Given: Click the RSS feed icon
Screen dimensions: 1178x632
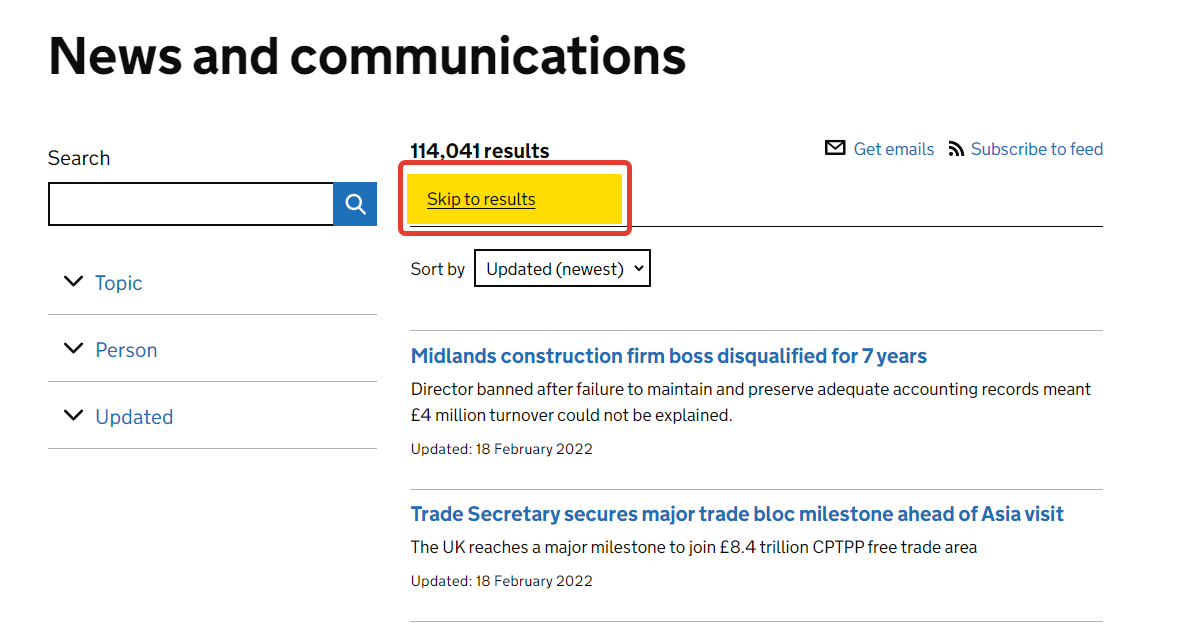Looking at the screenshot, I should (x=956, y=149).
